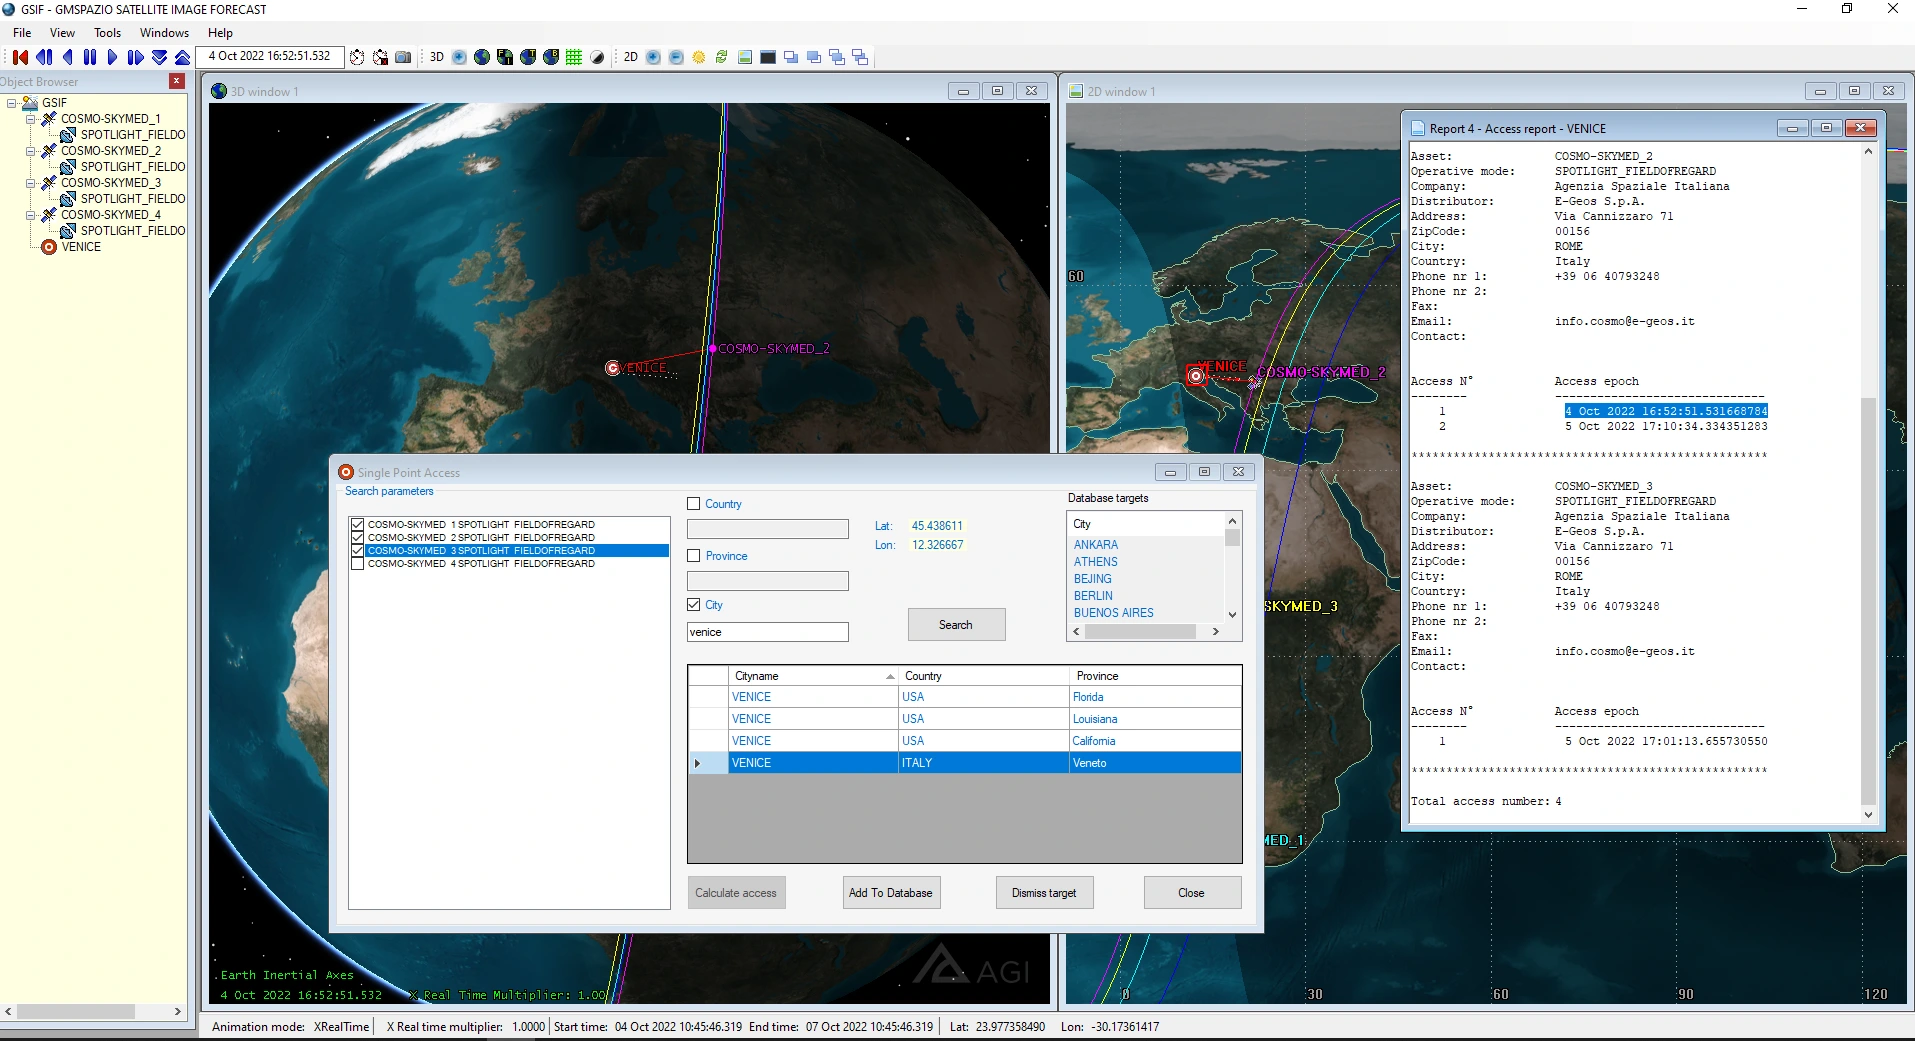Click the increase time step icon
1915x1041 pixels.
182,57
